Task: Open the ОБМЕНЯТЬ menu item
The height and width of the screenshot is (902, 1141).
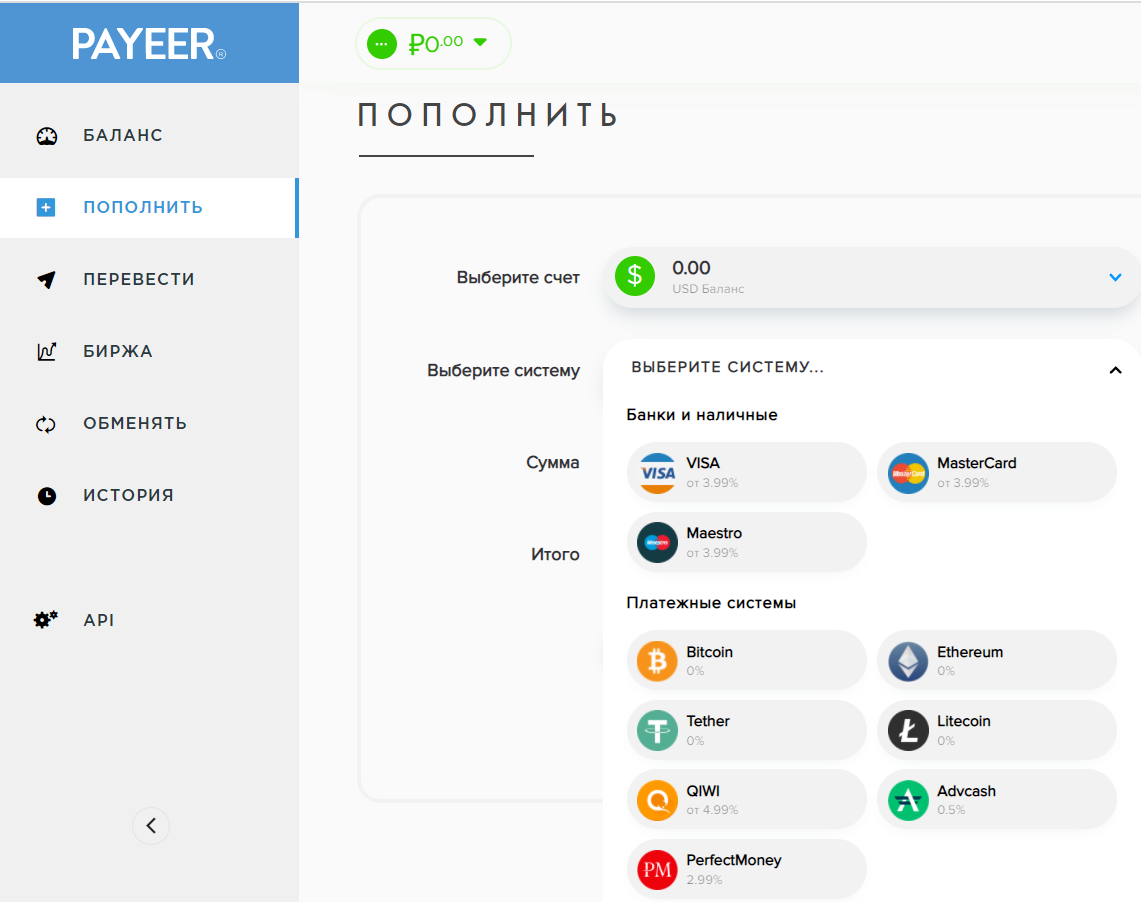Action: pyautogui.click(x=149, y=423)
